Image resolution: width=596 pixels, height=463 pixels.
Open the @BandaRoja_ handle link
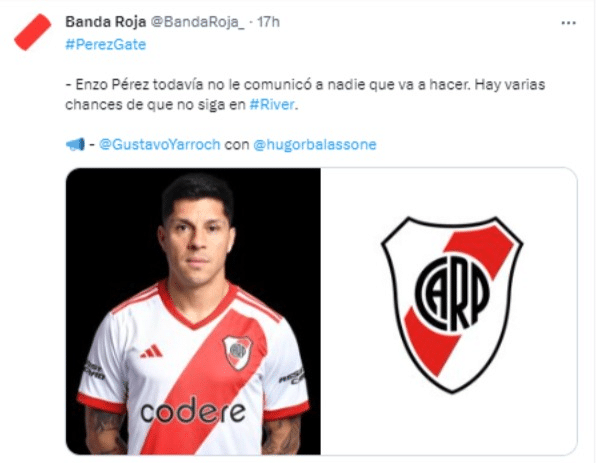(x=198, y=22)
